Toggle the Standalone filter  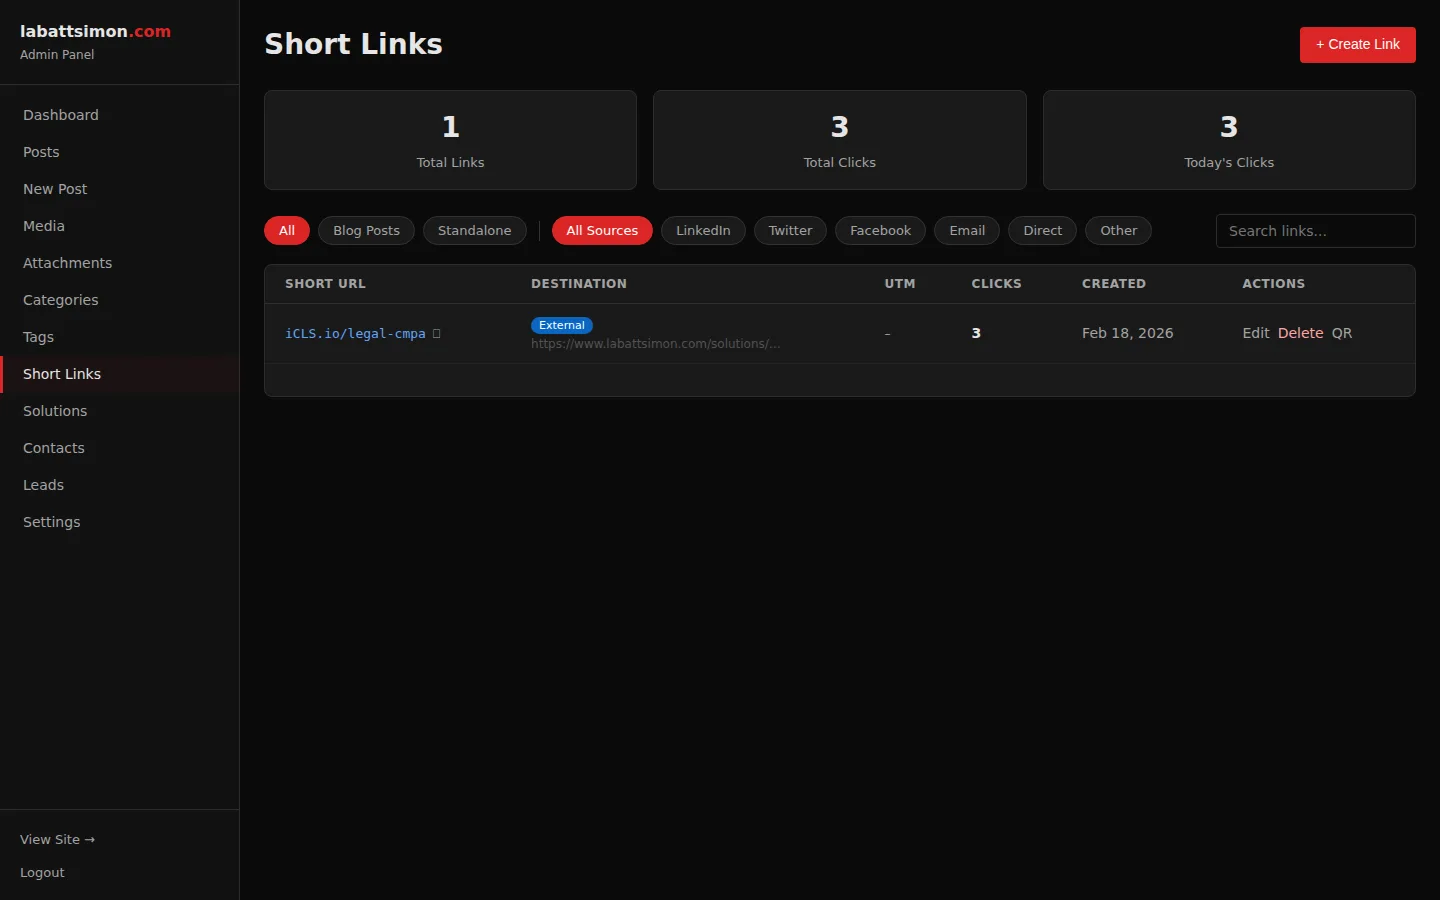coord(474,230)
